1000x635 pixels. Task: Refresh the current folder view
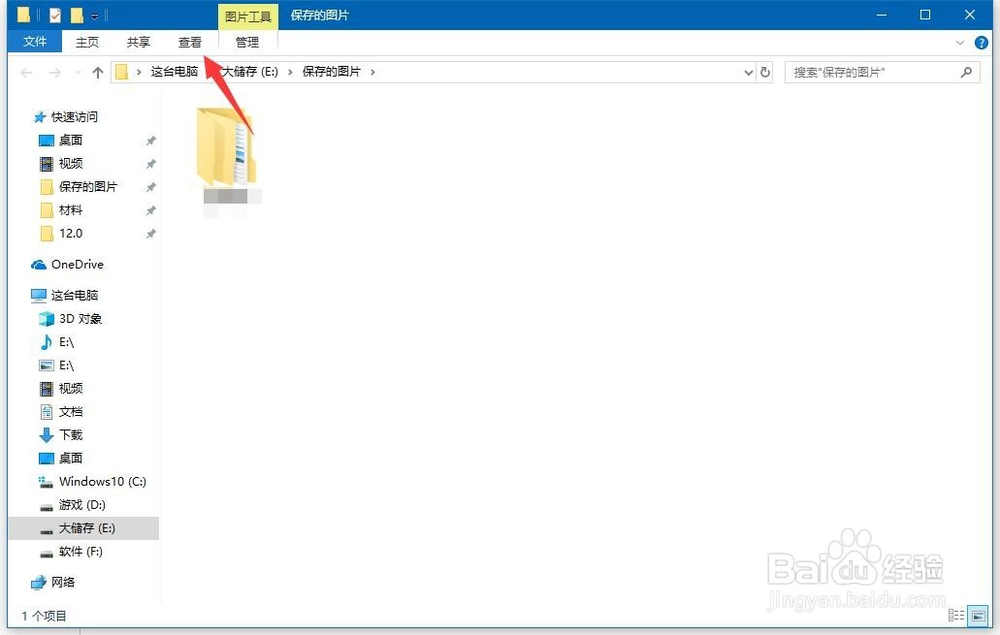(766, 71)
